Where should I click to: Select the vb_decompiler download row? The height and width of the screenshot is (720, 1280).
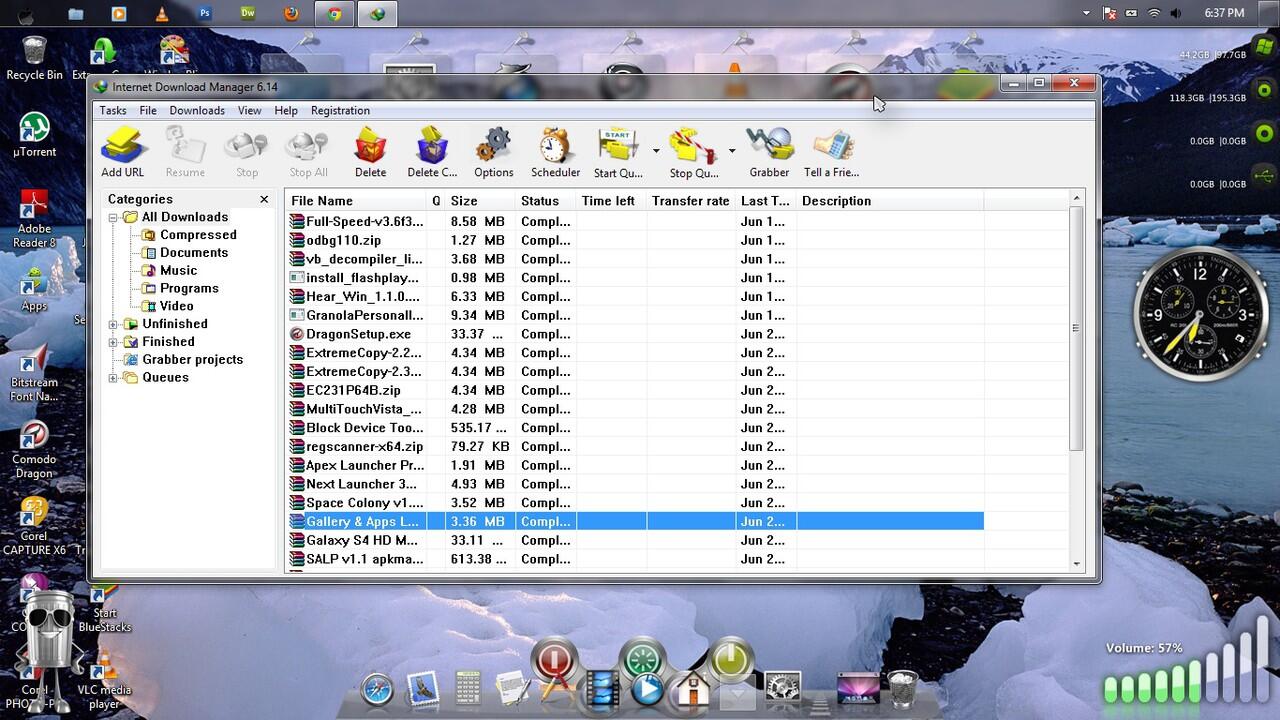pyautogui.click(x=635, y=259)
